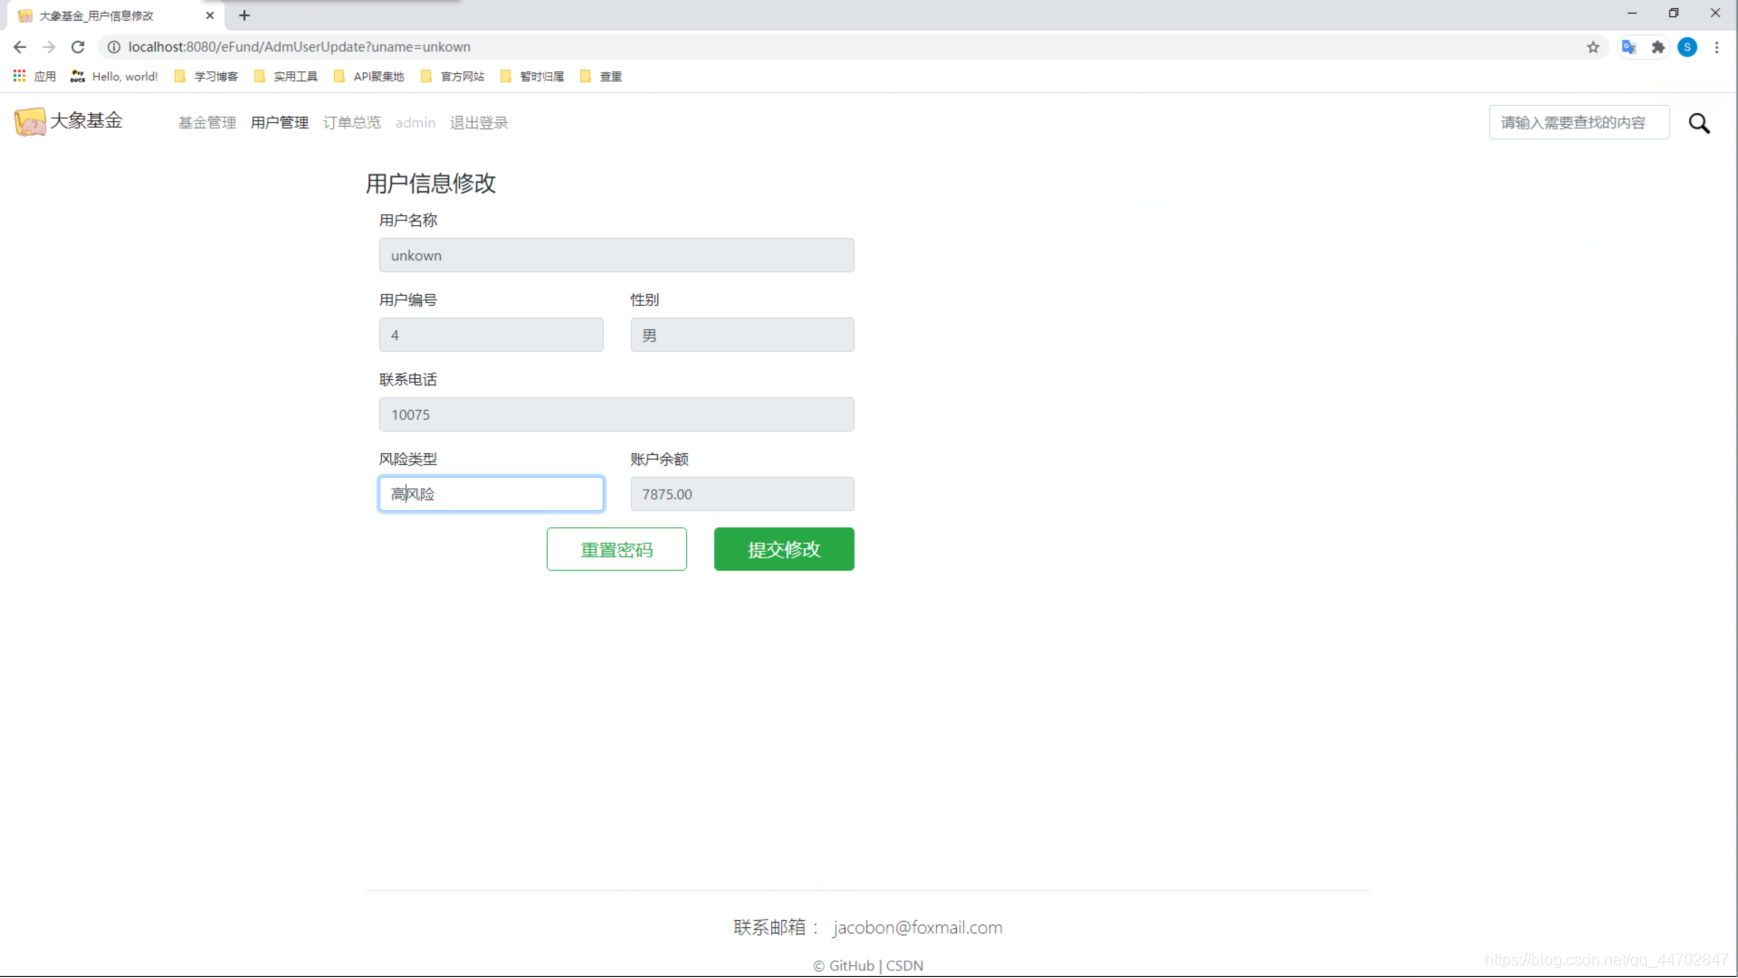Open the API聚集地 bookmark folder

point(369,76)
